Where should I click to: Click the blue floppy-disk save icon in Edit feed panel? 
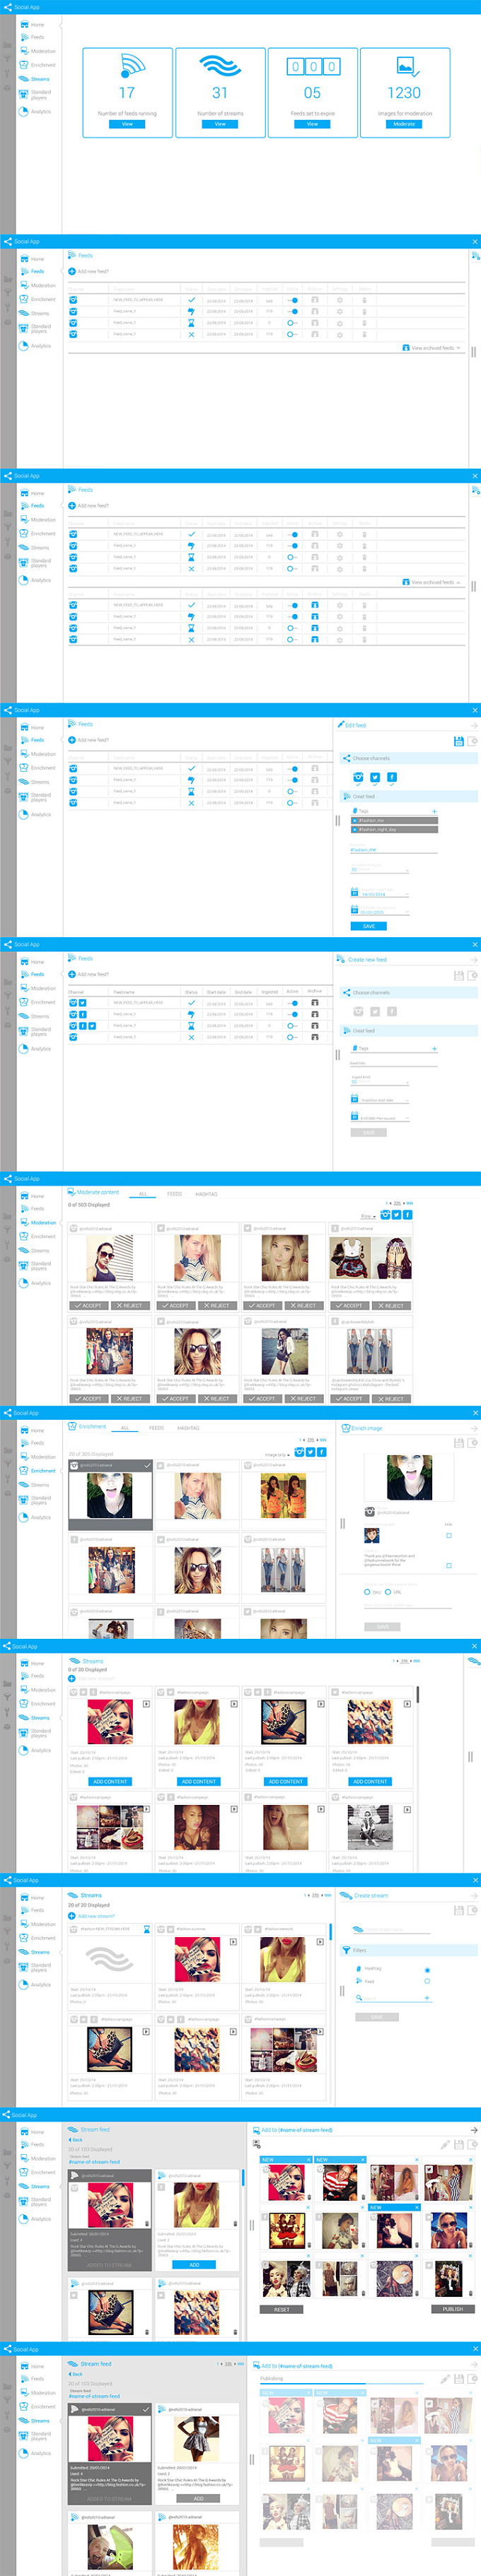point(459,741)
